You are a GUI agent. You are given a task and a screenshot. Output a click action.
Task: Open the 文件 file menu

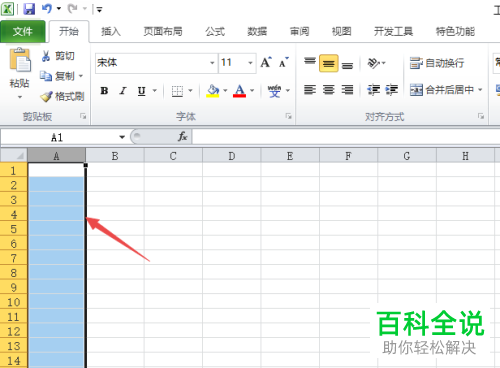click(23, 31)
